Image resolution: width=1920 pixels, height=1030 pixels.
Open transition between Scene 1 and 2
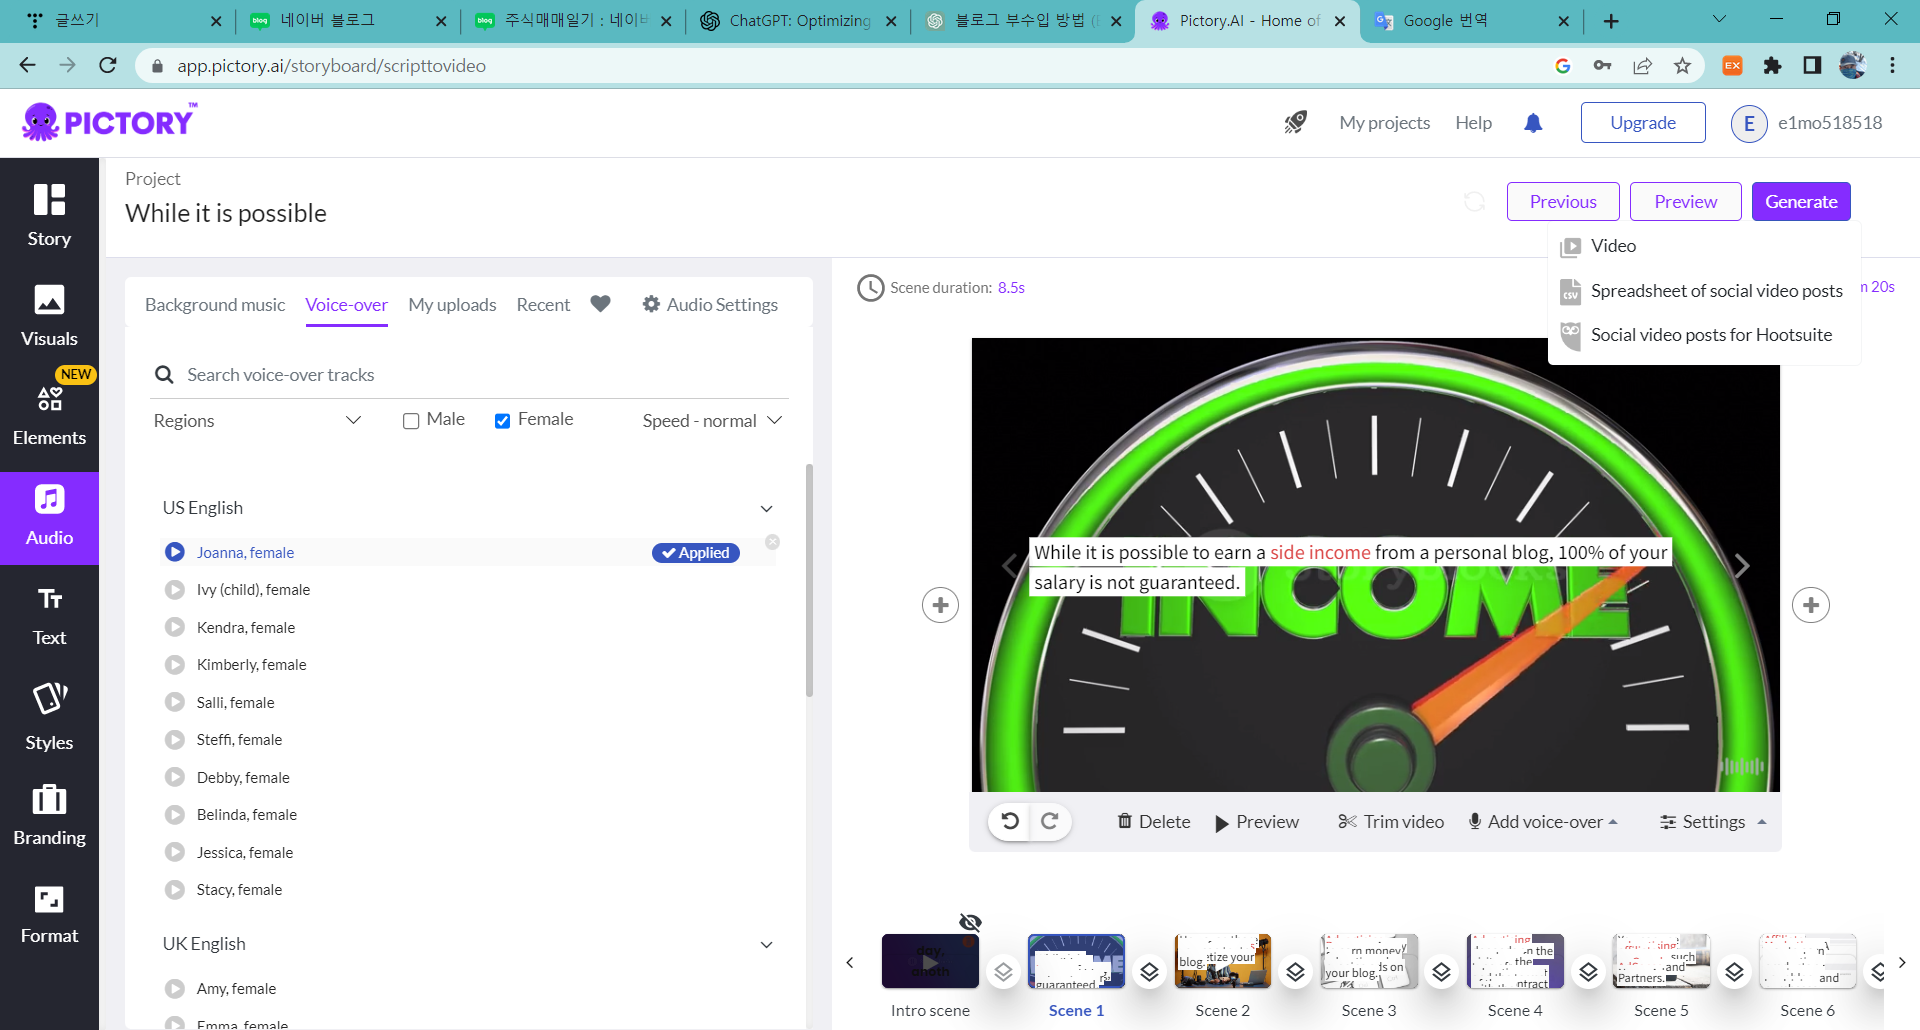(x=1150, y=972)
